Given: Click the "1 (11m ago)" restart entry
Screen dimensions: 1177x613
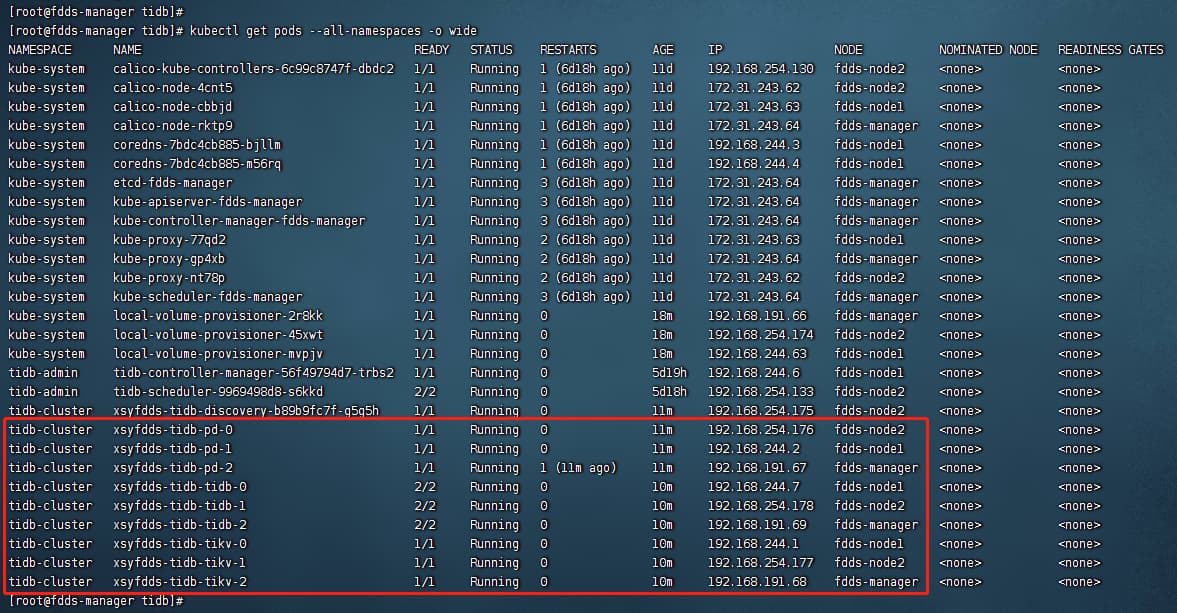Looking at the screenshot, I should 578,468.
